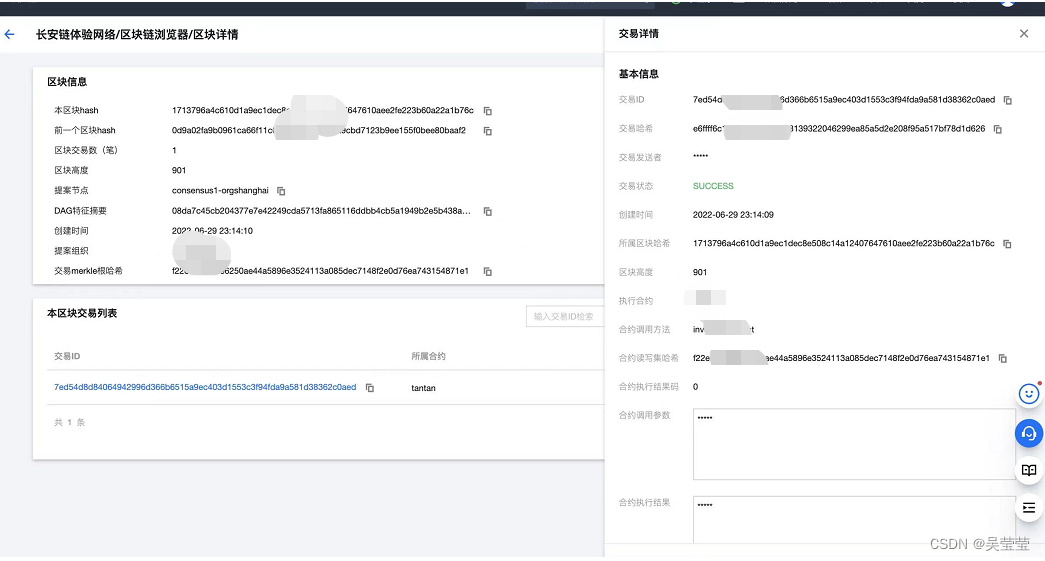The image size is (1045, 561).
Task: Open the list menu floating button
Action: tap(1029, 508)
